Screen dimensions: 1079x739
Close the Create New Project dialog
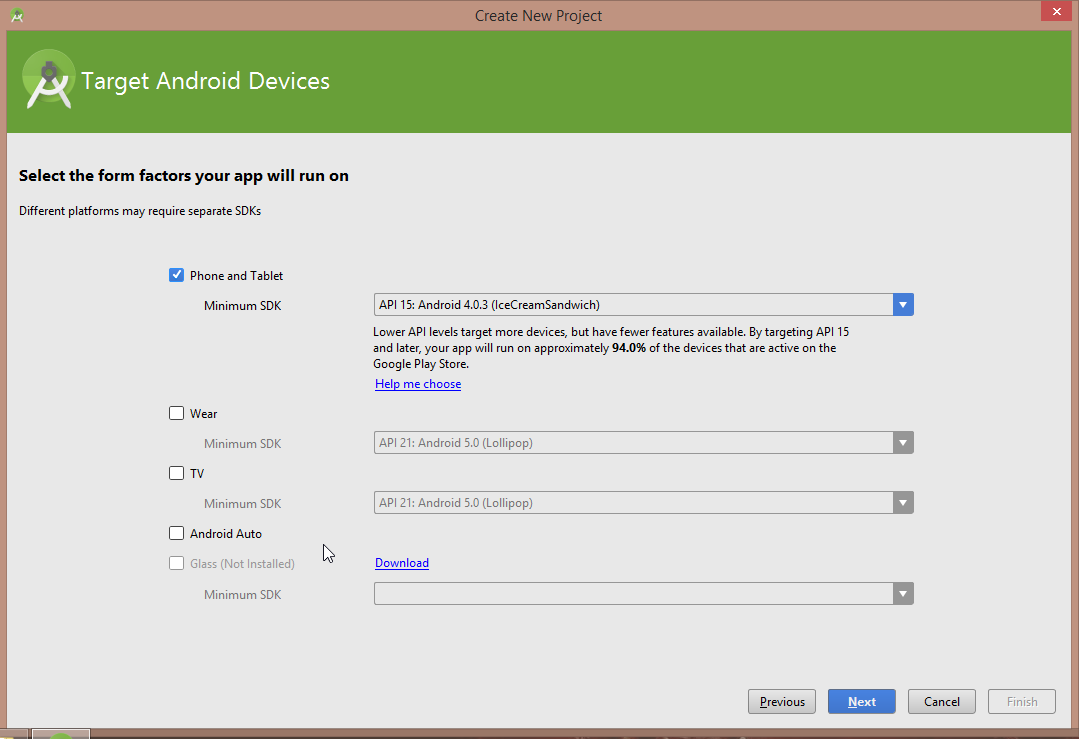[x=1056, y=11]
